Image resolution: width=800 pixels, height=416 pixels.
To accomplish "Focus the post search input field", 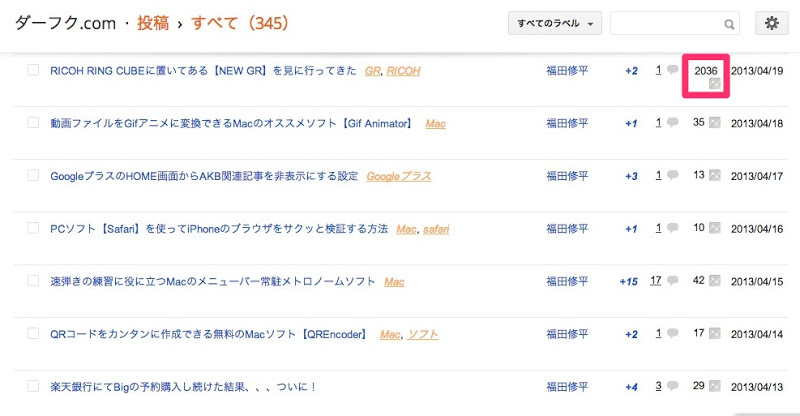I will (667, 23).
